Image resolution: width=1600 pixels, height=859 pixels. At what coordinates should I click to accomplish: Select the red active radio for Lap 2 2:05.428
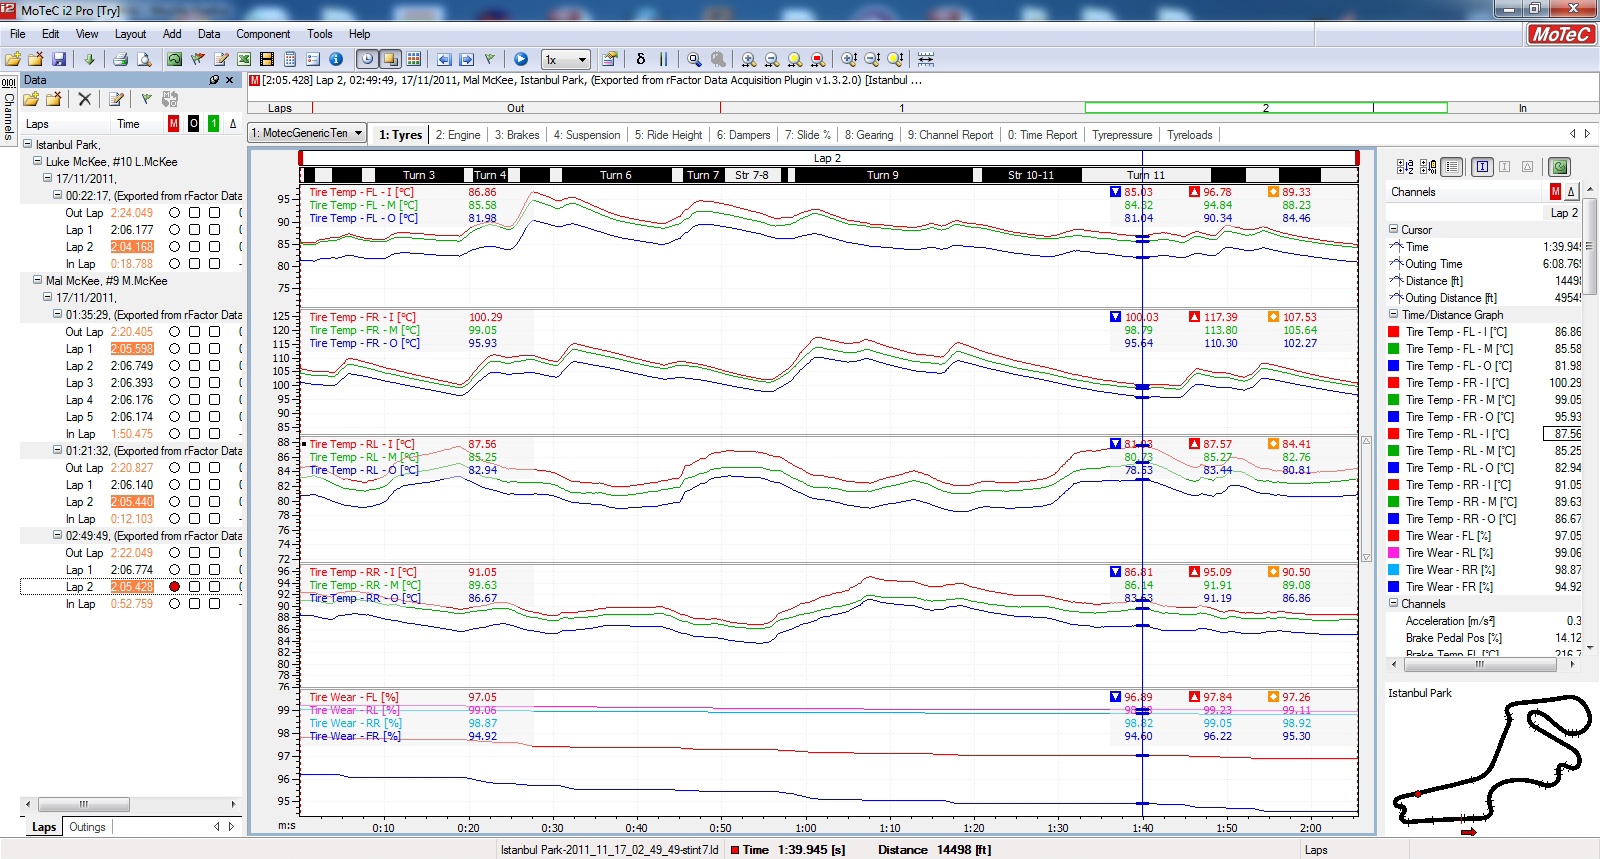[x=175, y=587]
